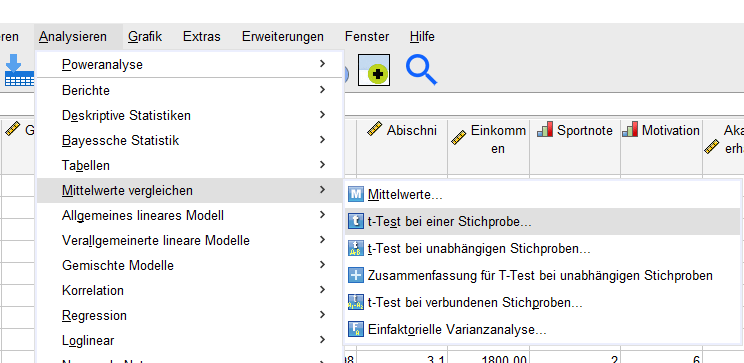Choose t-Test bei einer Stichprobe...

coord(543,222)
